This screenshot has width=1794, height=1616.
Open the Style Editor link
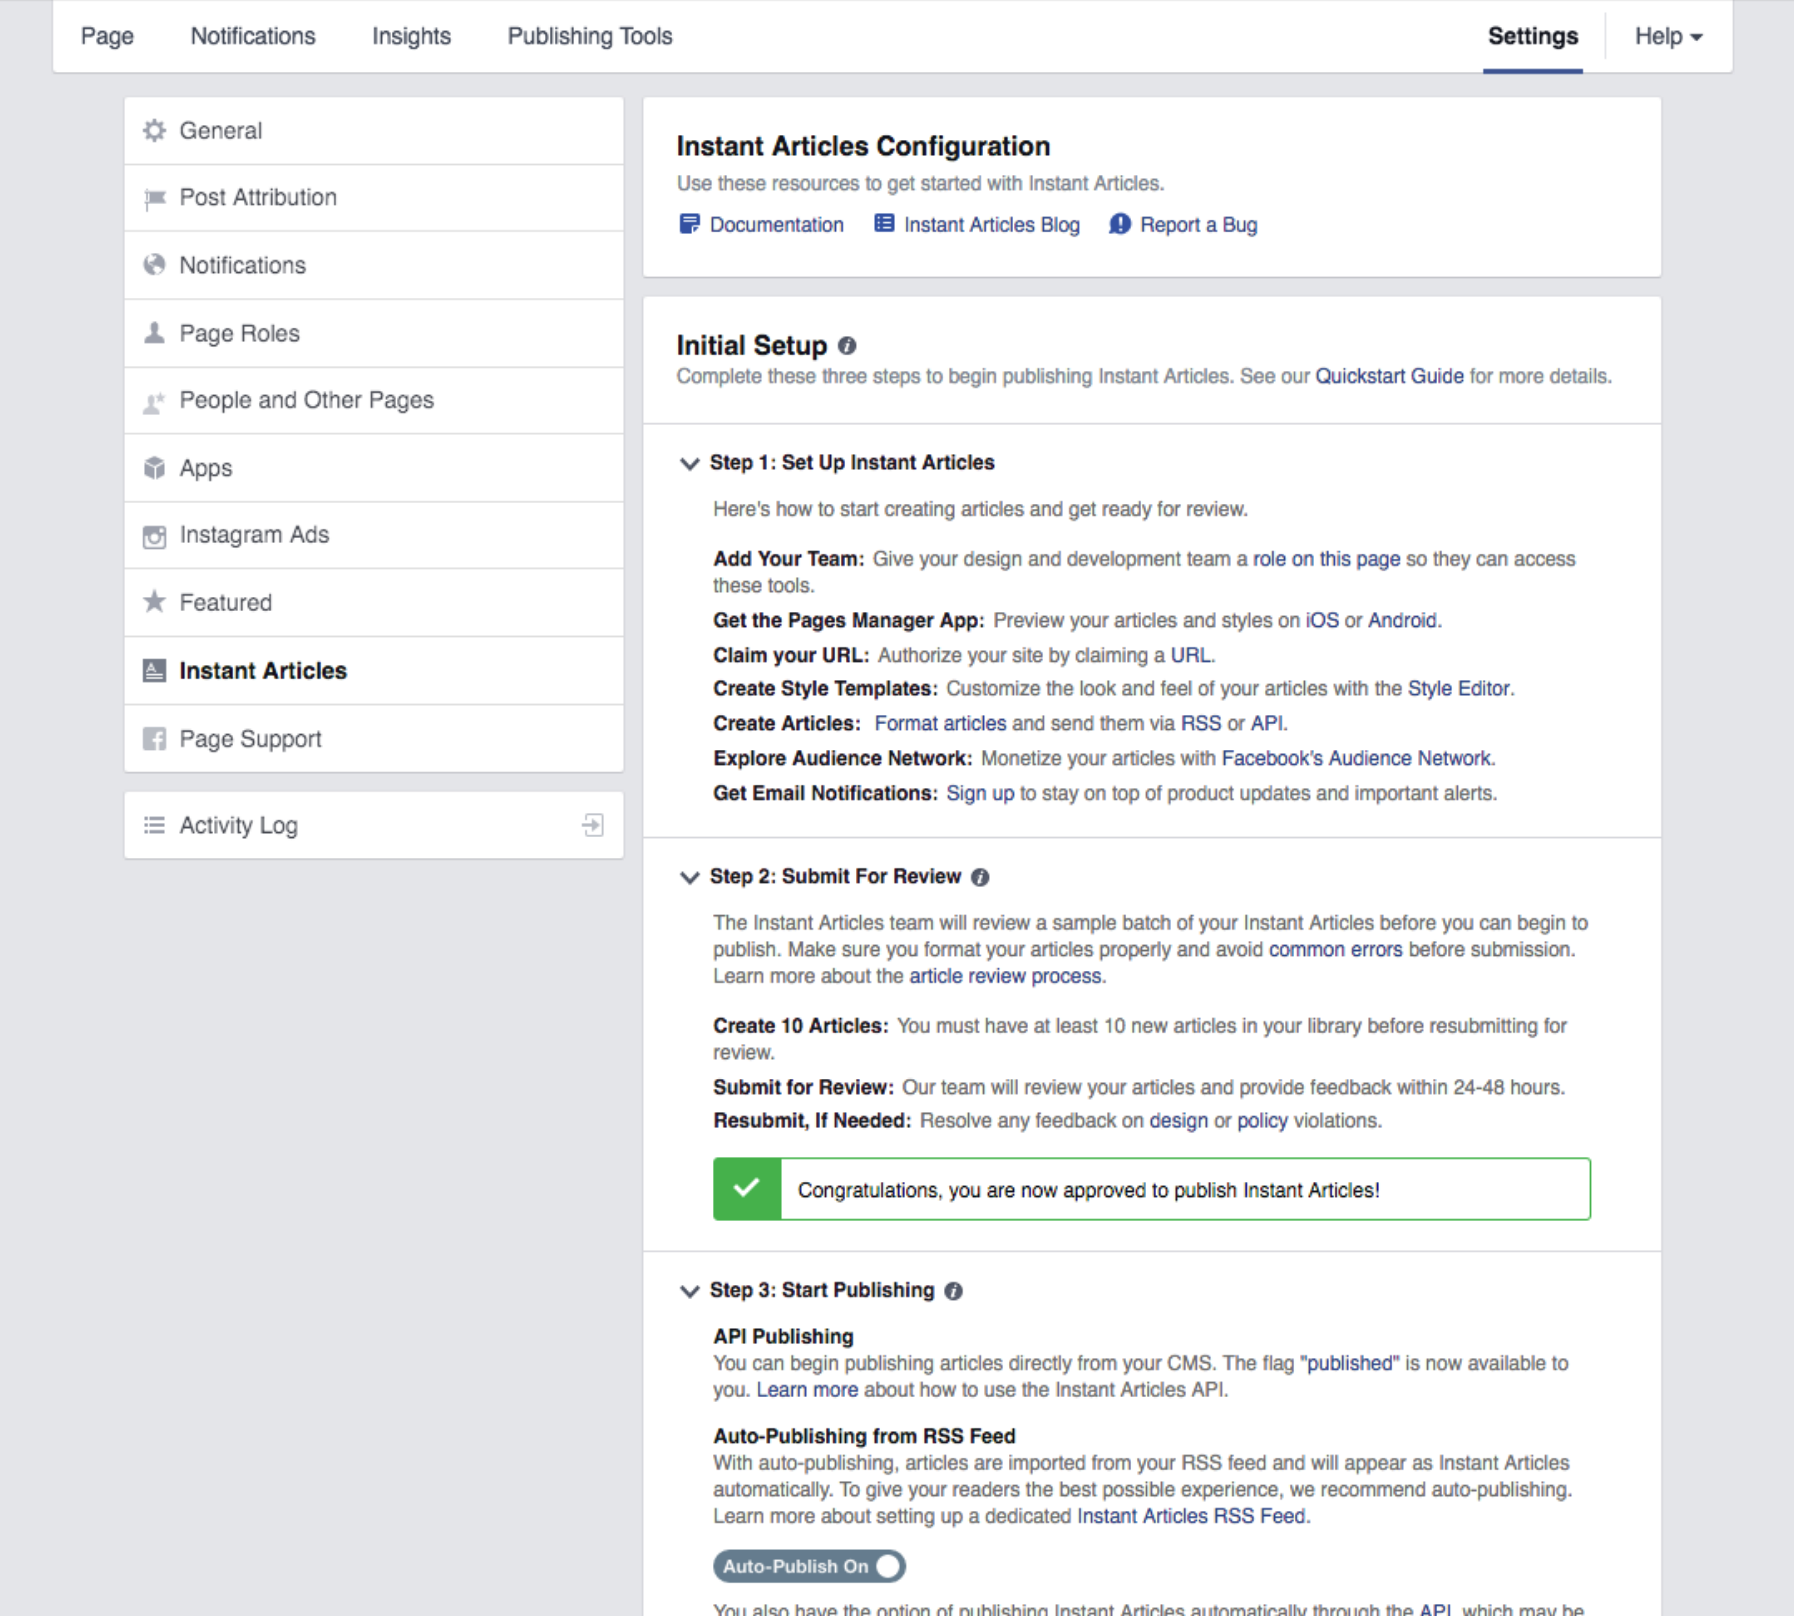pos(1458,688)
